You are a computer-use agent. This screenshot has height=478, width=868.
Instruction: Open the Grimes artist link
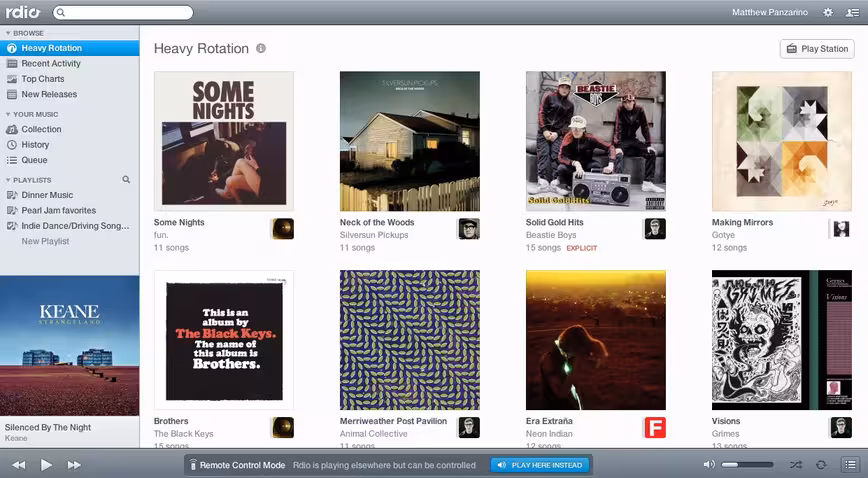725,434
